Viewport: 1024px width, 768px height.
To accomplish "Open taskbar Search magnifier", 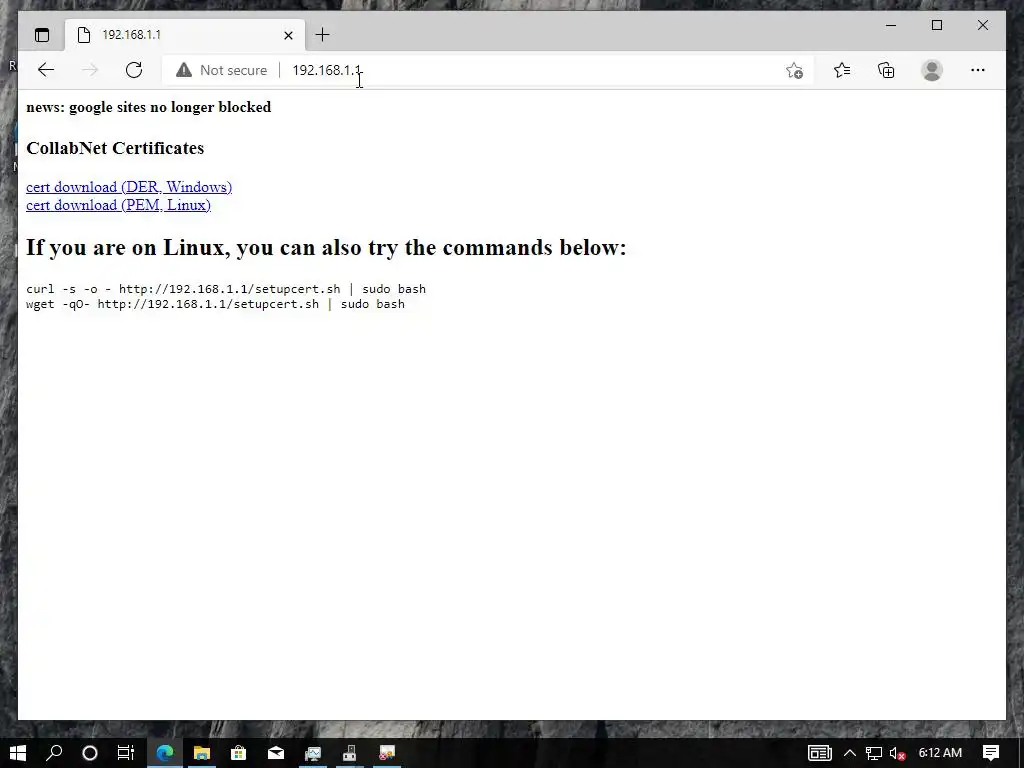I will tap(54, 753).
